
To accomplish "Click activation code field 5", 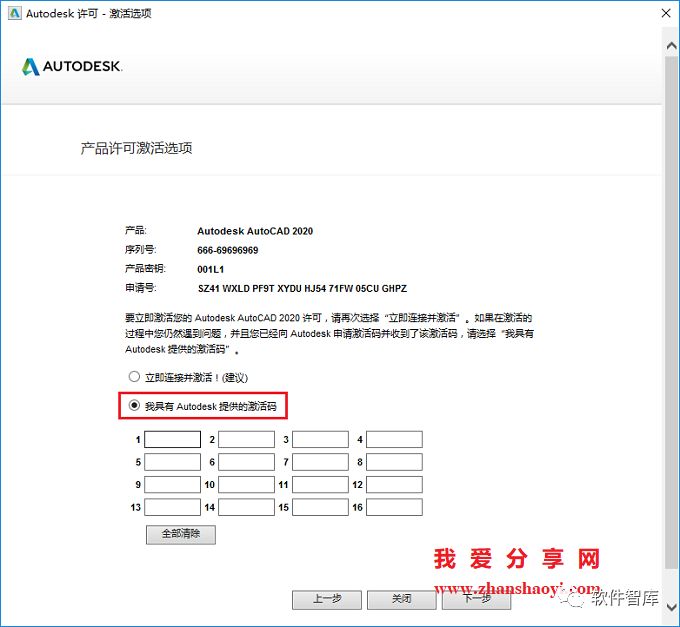I will 173,462.
